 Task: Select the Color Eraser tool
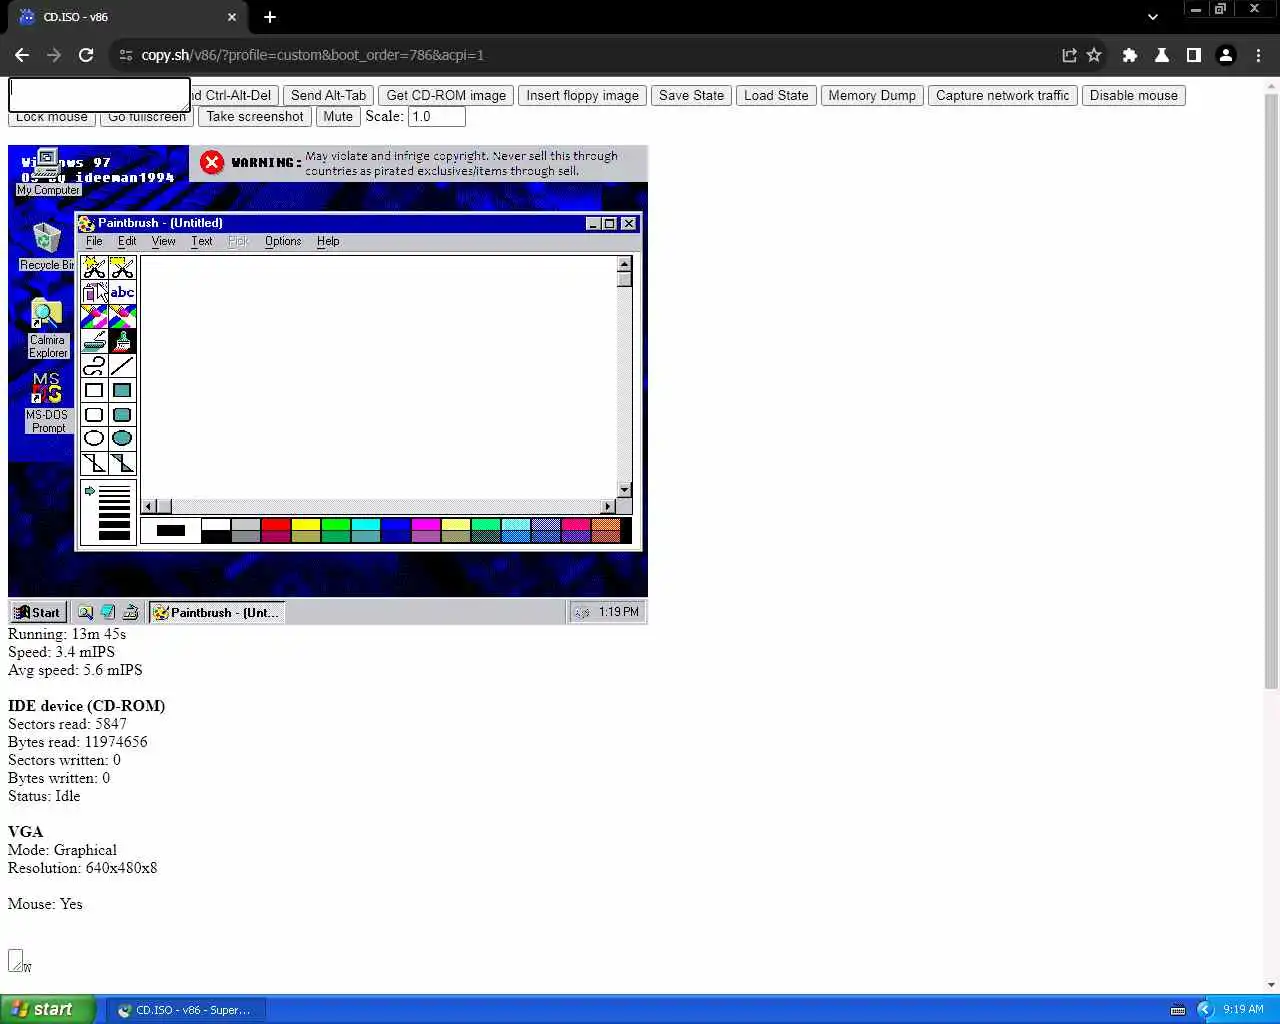click(94, 317)
